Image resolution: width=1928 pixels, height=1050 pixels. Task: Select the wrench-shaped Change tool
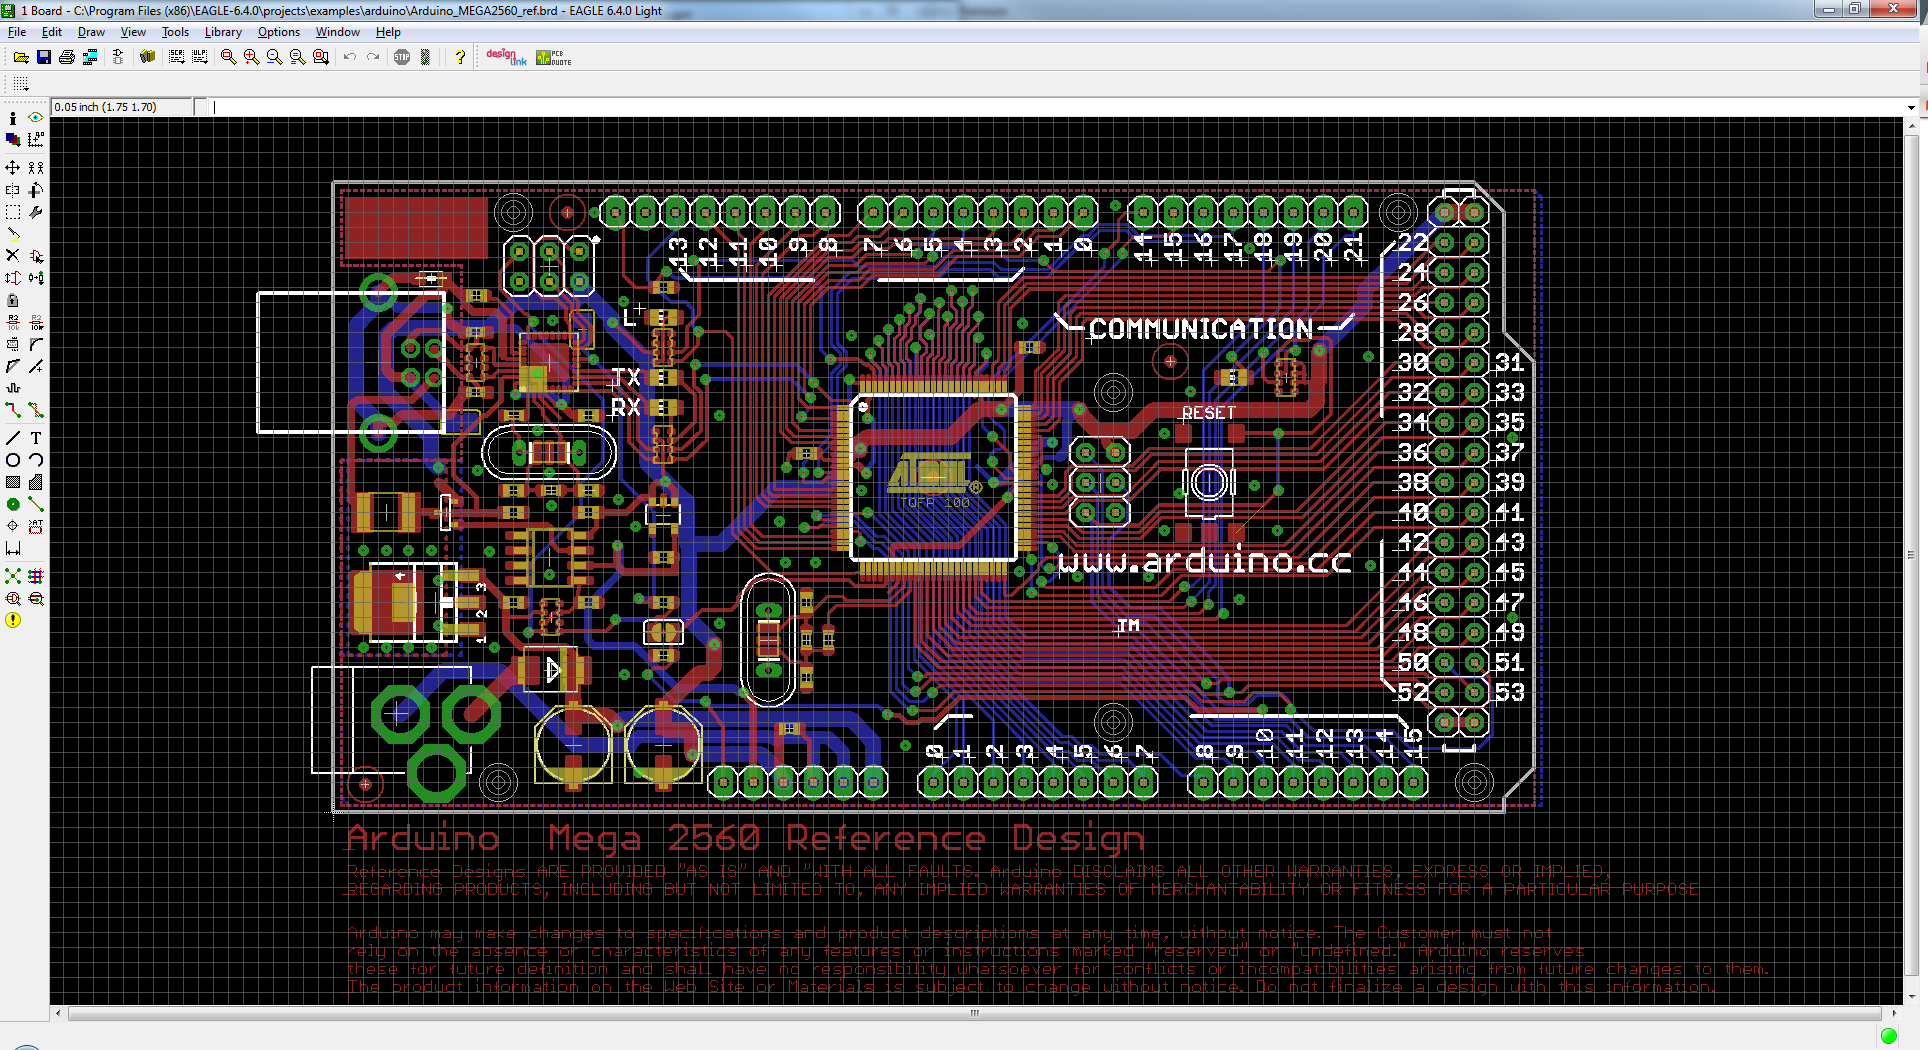point(36,211)
